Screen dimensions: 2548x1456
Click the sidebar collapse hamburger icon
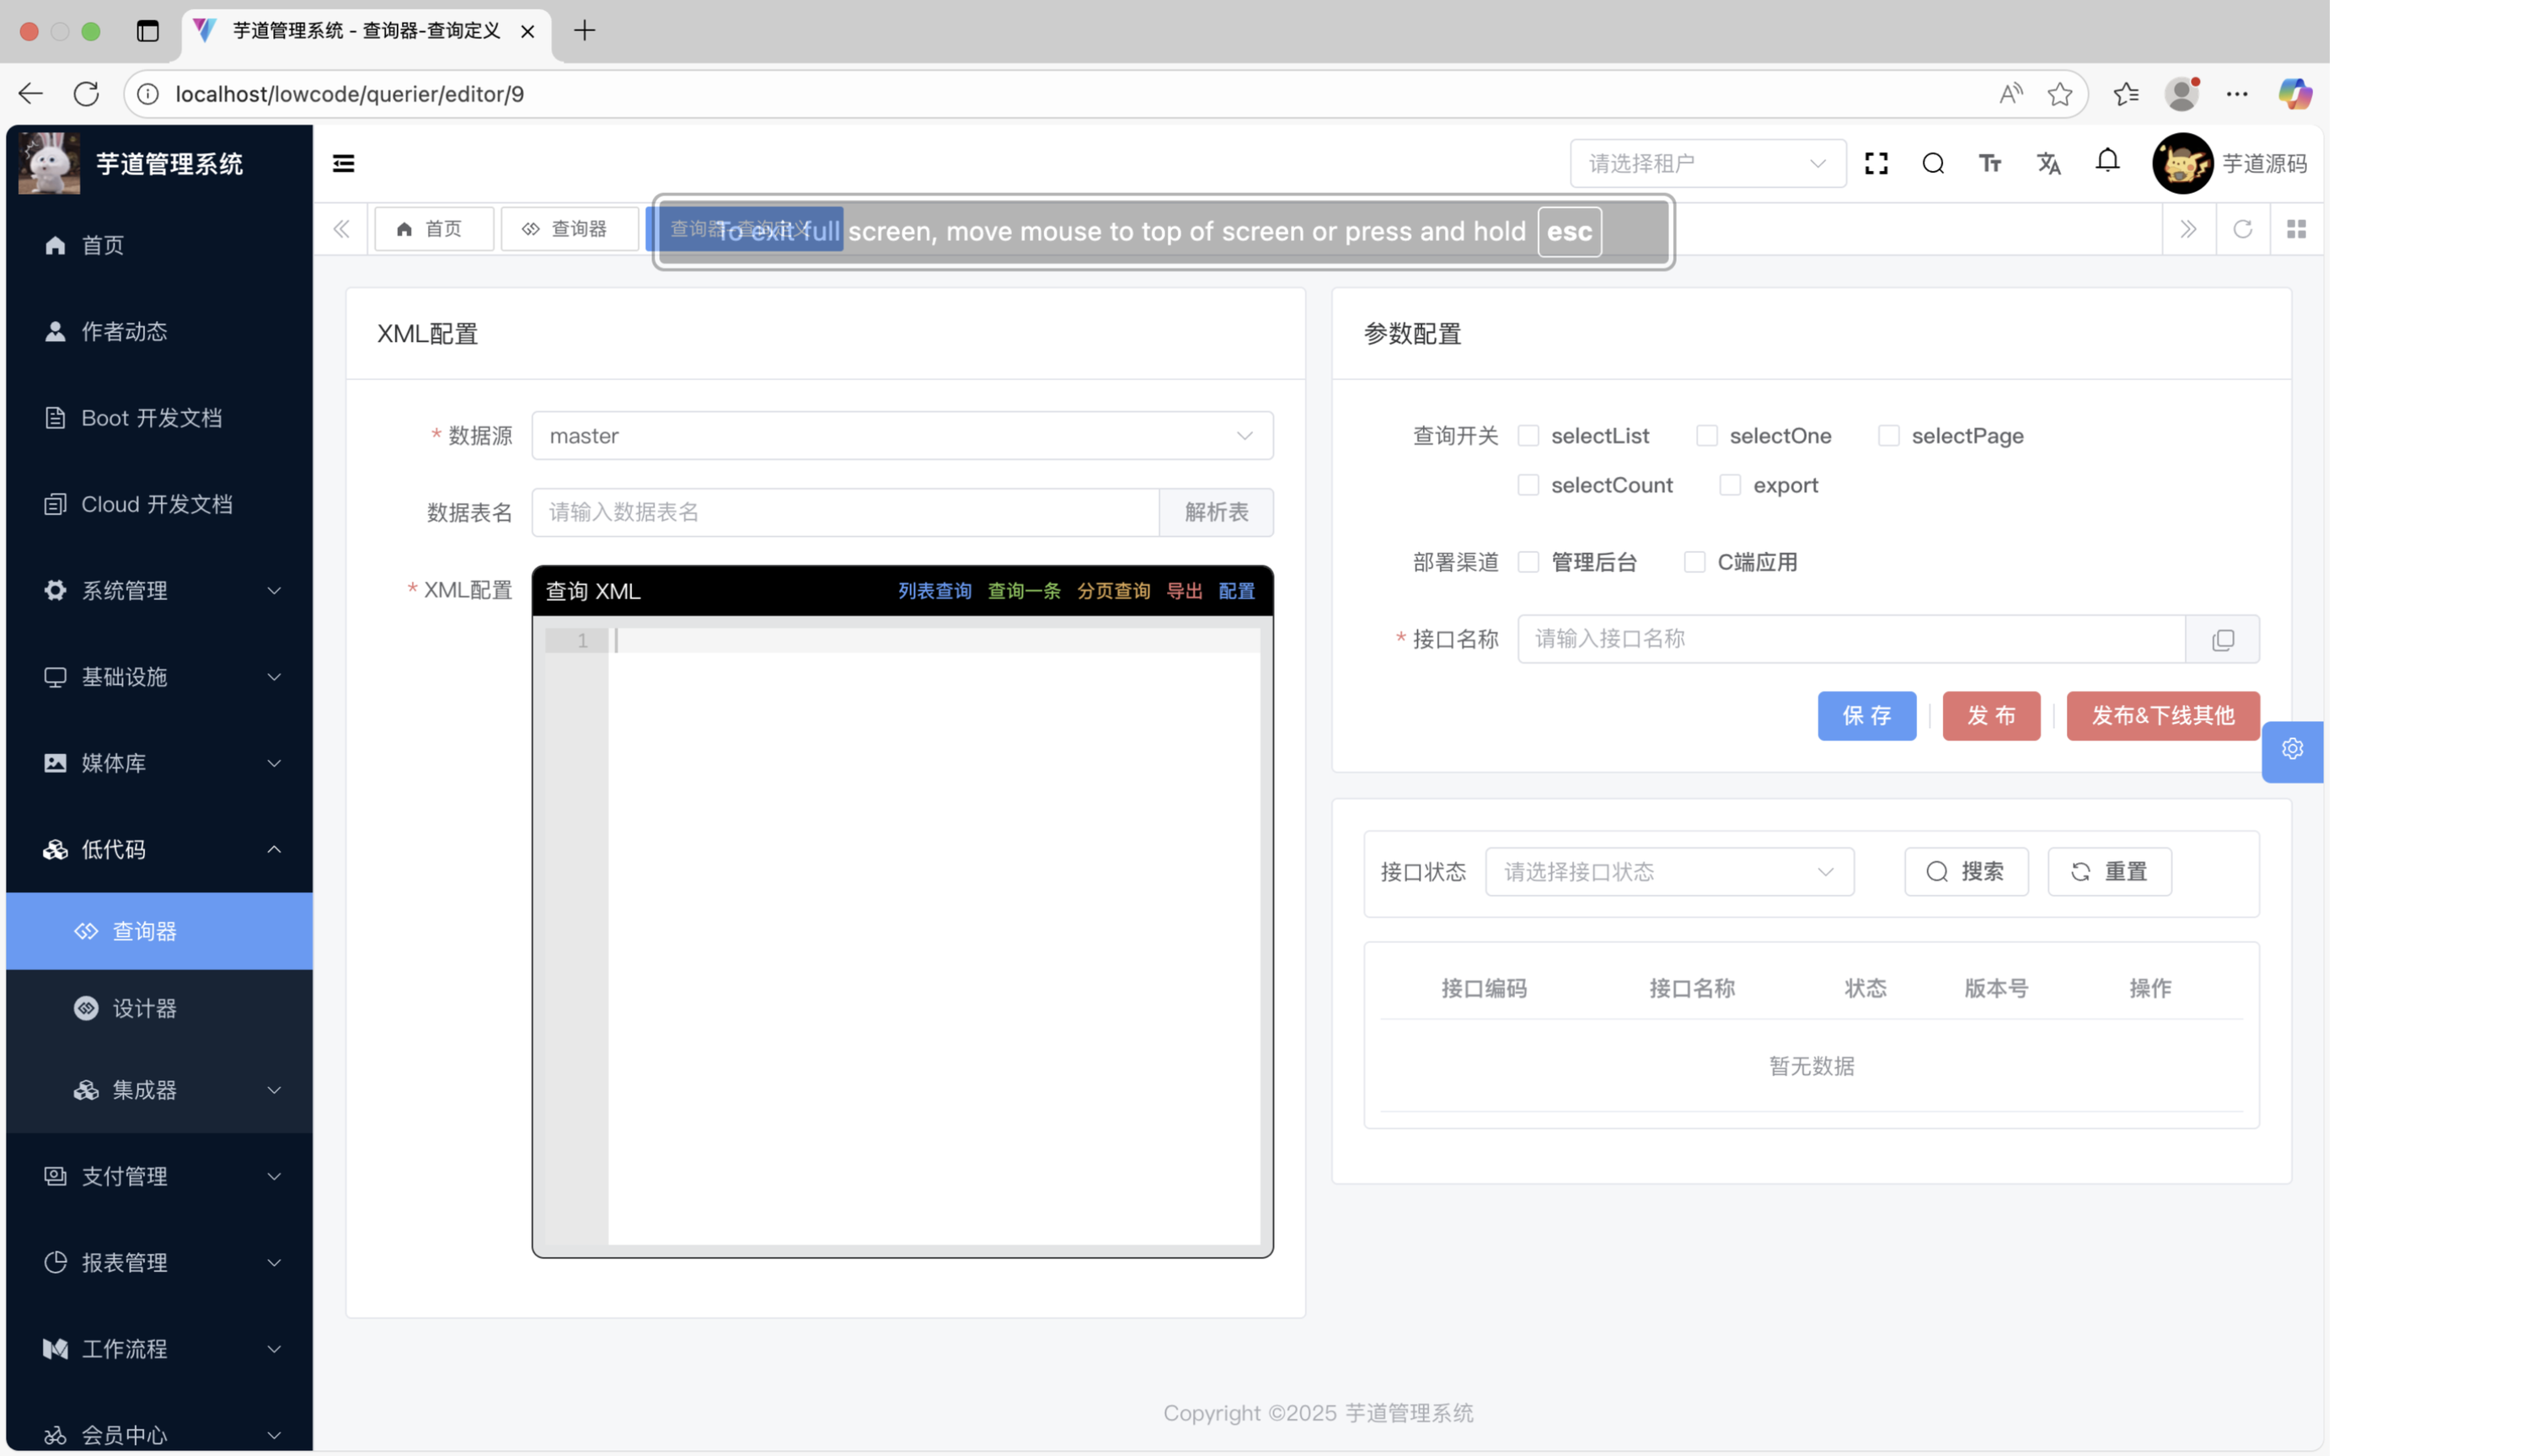click(x=343, y=163)
